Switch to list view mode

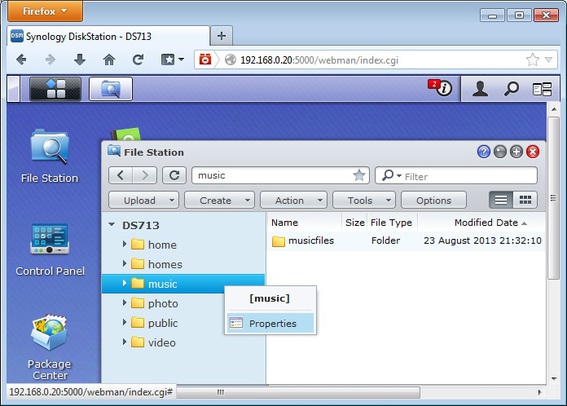click(x=501, y=200)
